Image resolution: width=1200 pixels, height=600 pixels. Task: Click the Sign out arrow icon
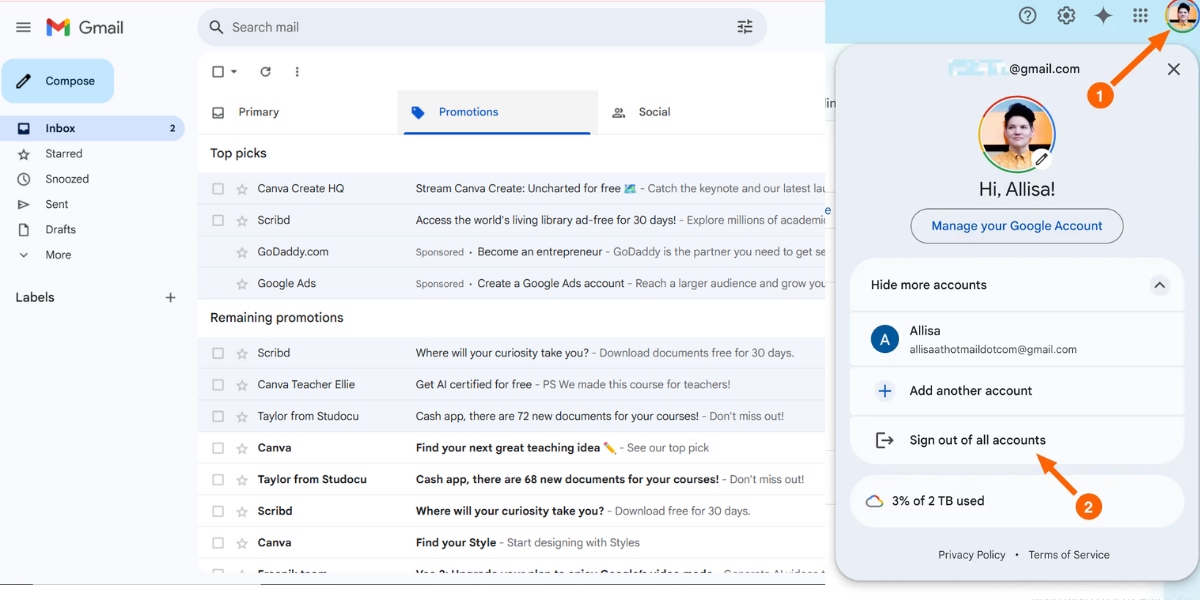884,440
